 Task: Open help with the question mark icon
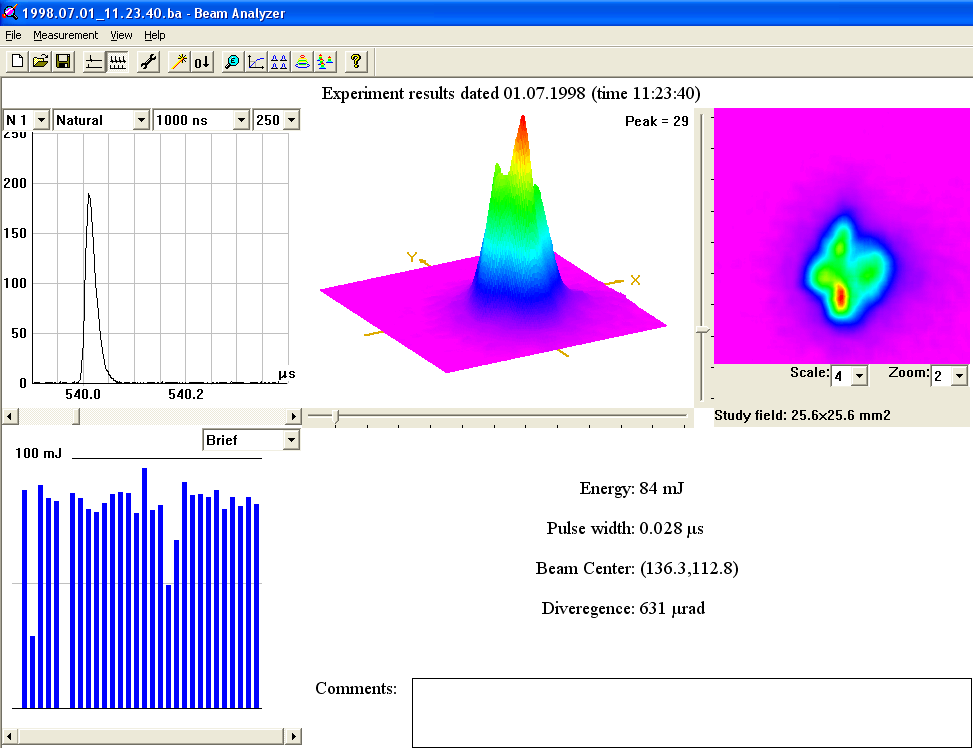click(356, 61)
